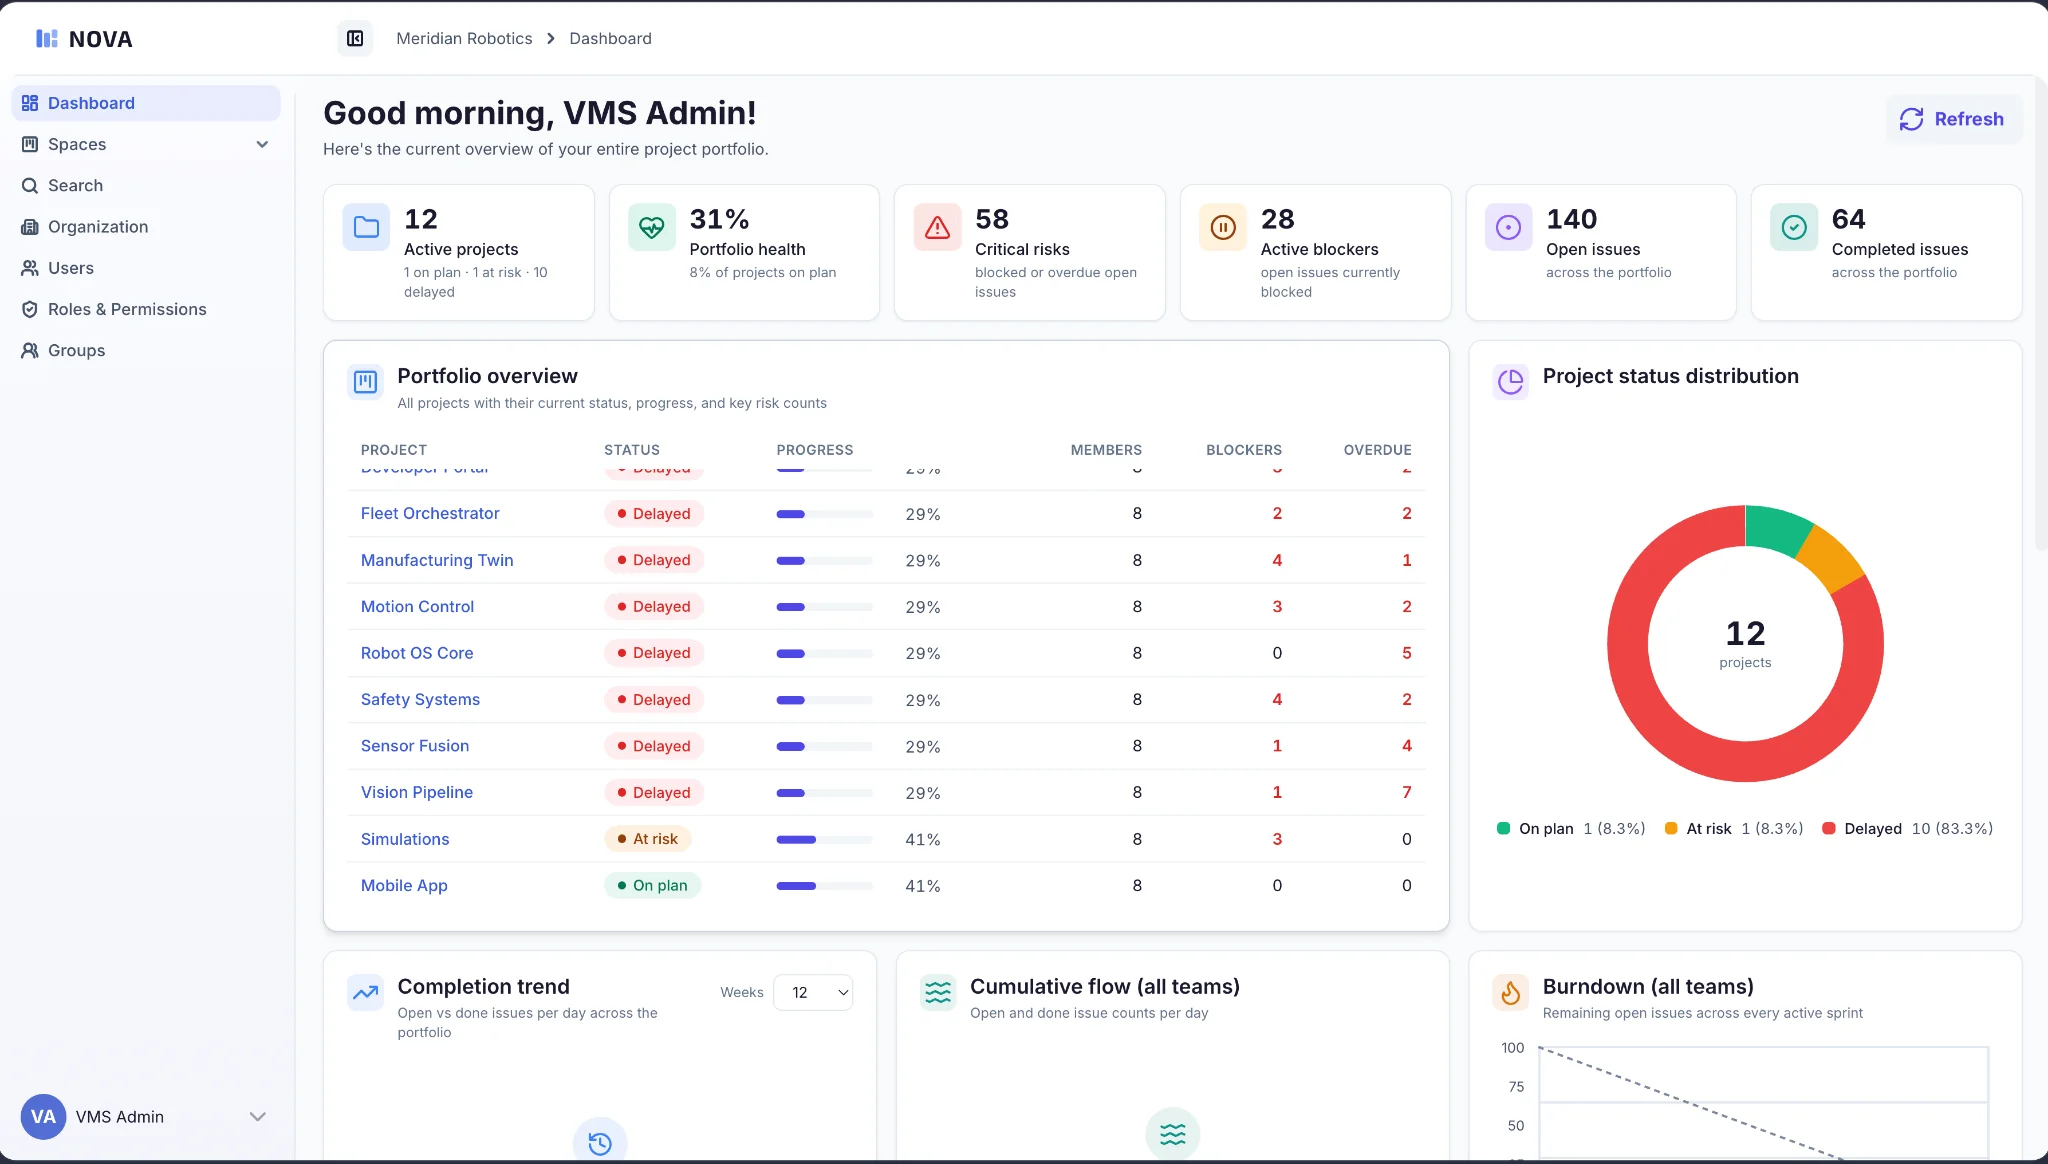Click Robot OS Core overdue value 5
The image size is (2048, 1164).
click(1407, 653)
